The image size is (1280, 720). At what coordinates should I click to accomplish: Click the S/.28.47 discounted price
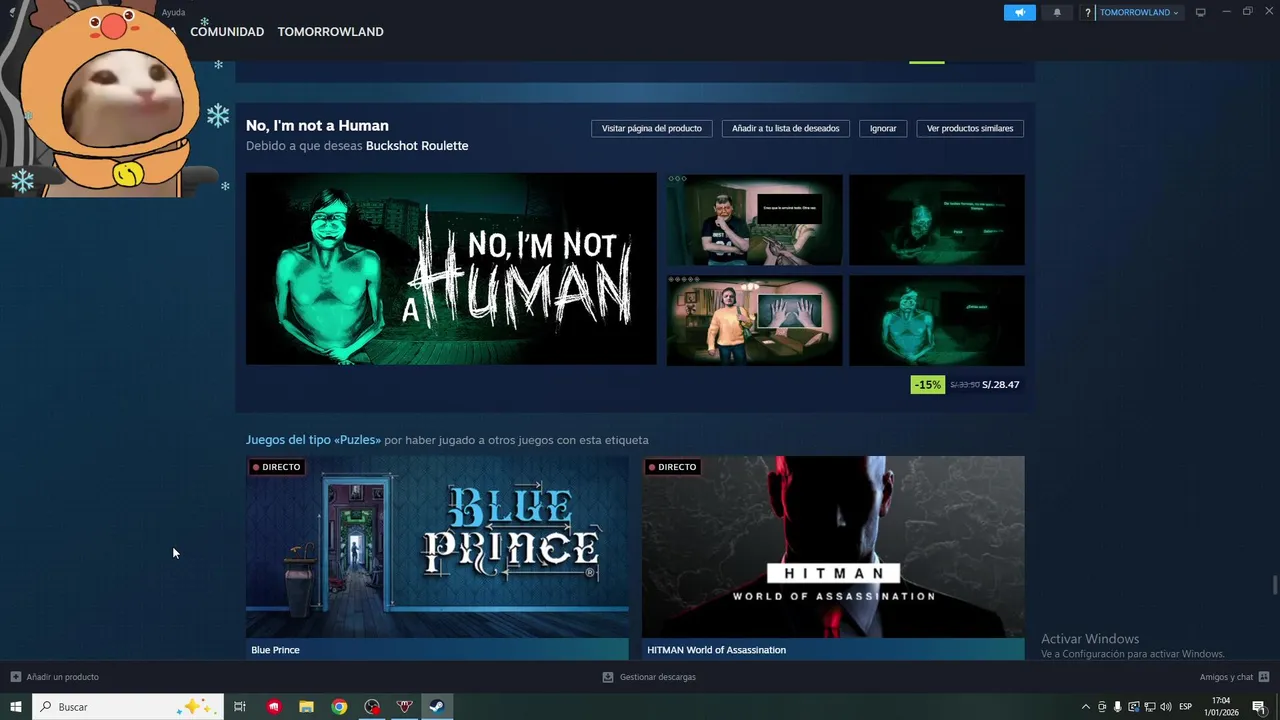pos(1000,385)
